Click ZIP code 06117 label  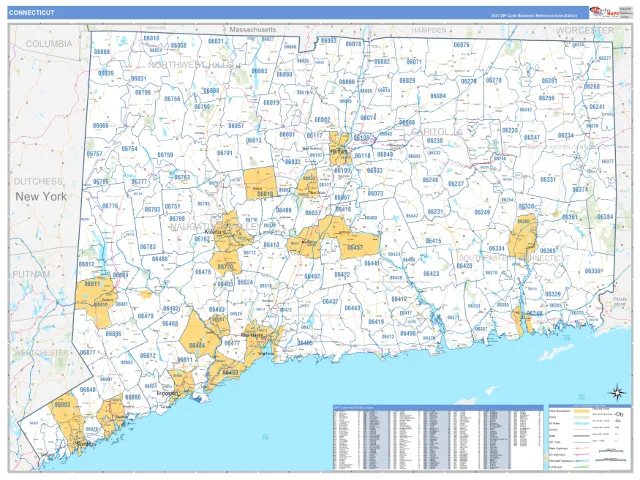coord(314,135)
